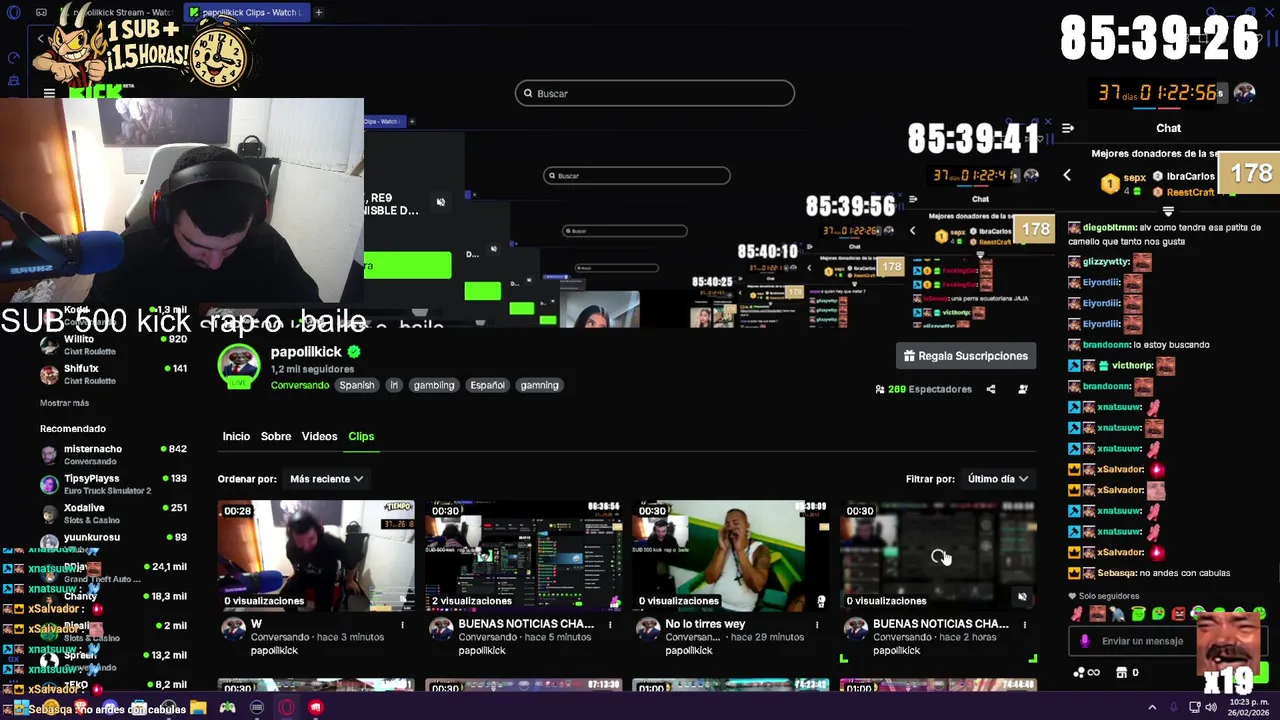
Task: Open options menu for clip W
Action: [x=403, y=625]
